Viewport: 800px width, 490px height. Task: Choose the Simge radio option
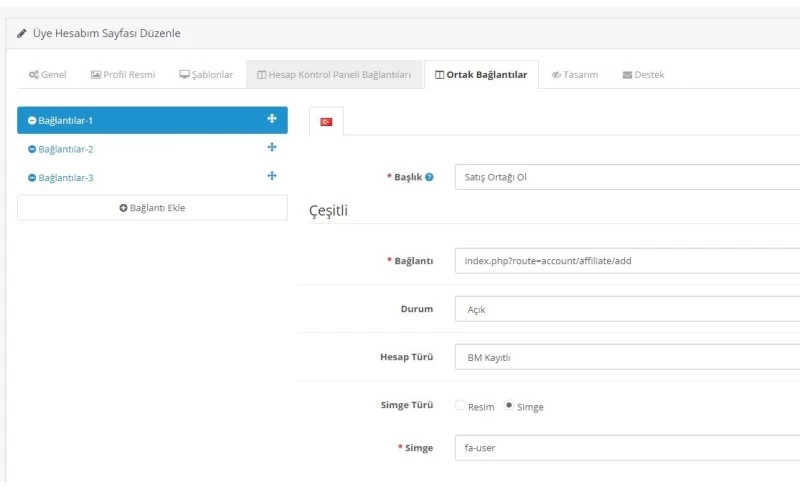pos(509,405)
